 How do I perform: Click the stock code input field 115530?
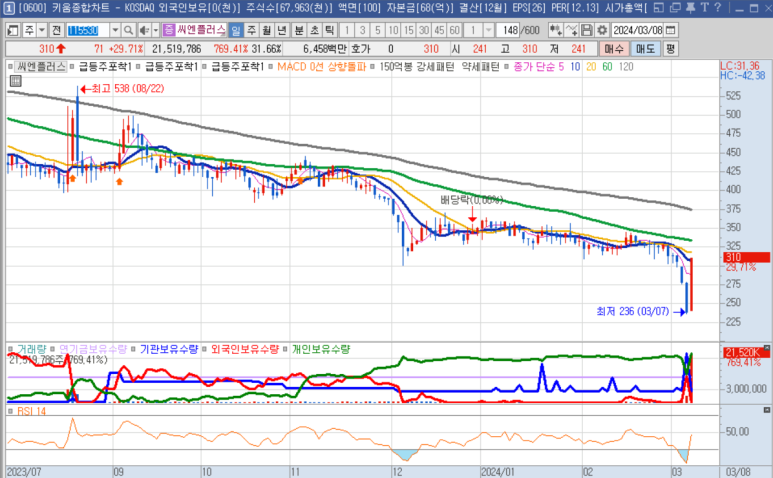(88, 30)
